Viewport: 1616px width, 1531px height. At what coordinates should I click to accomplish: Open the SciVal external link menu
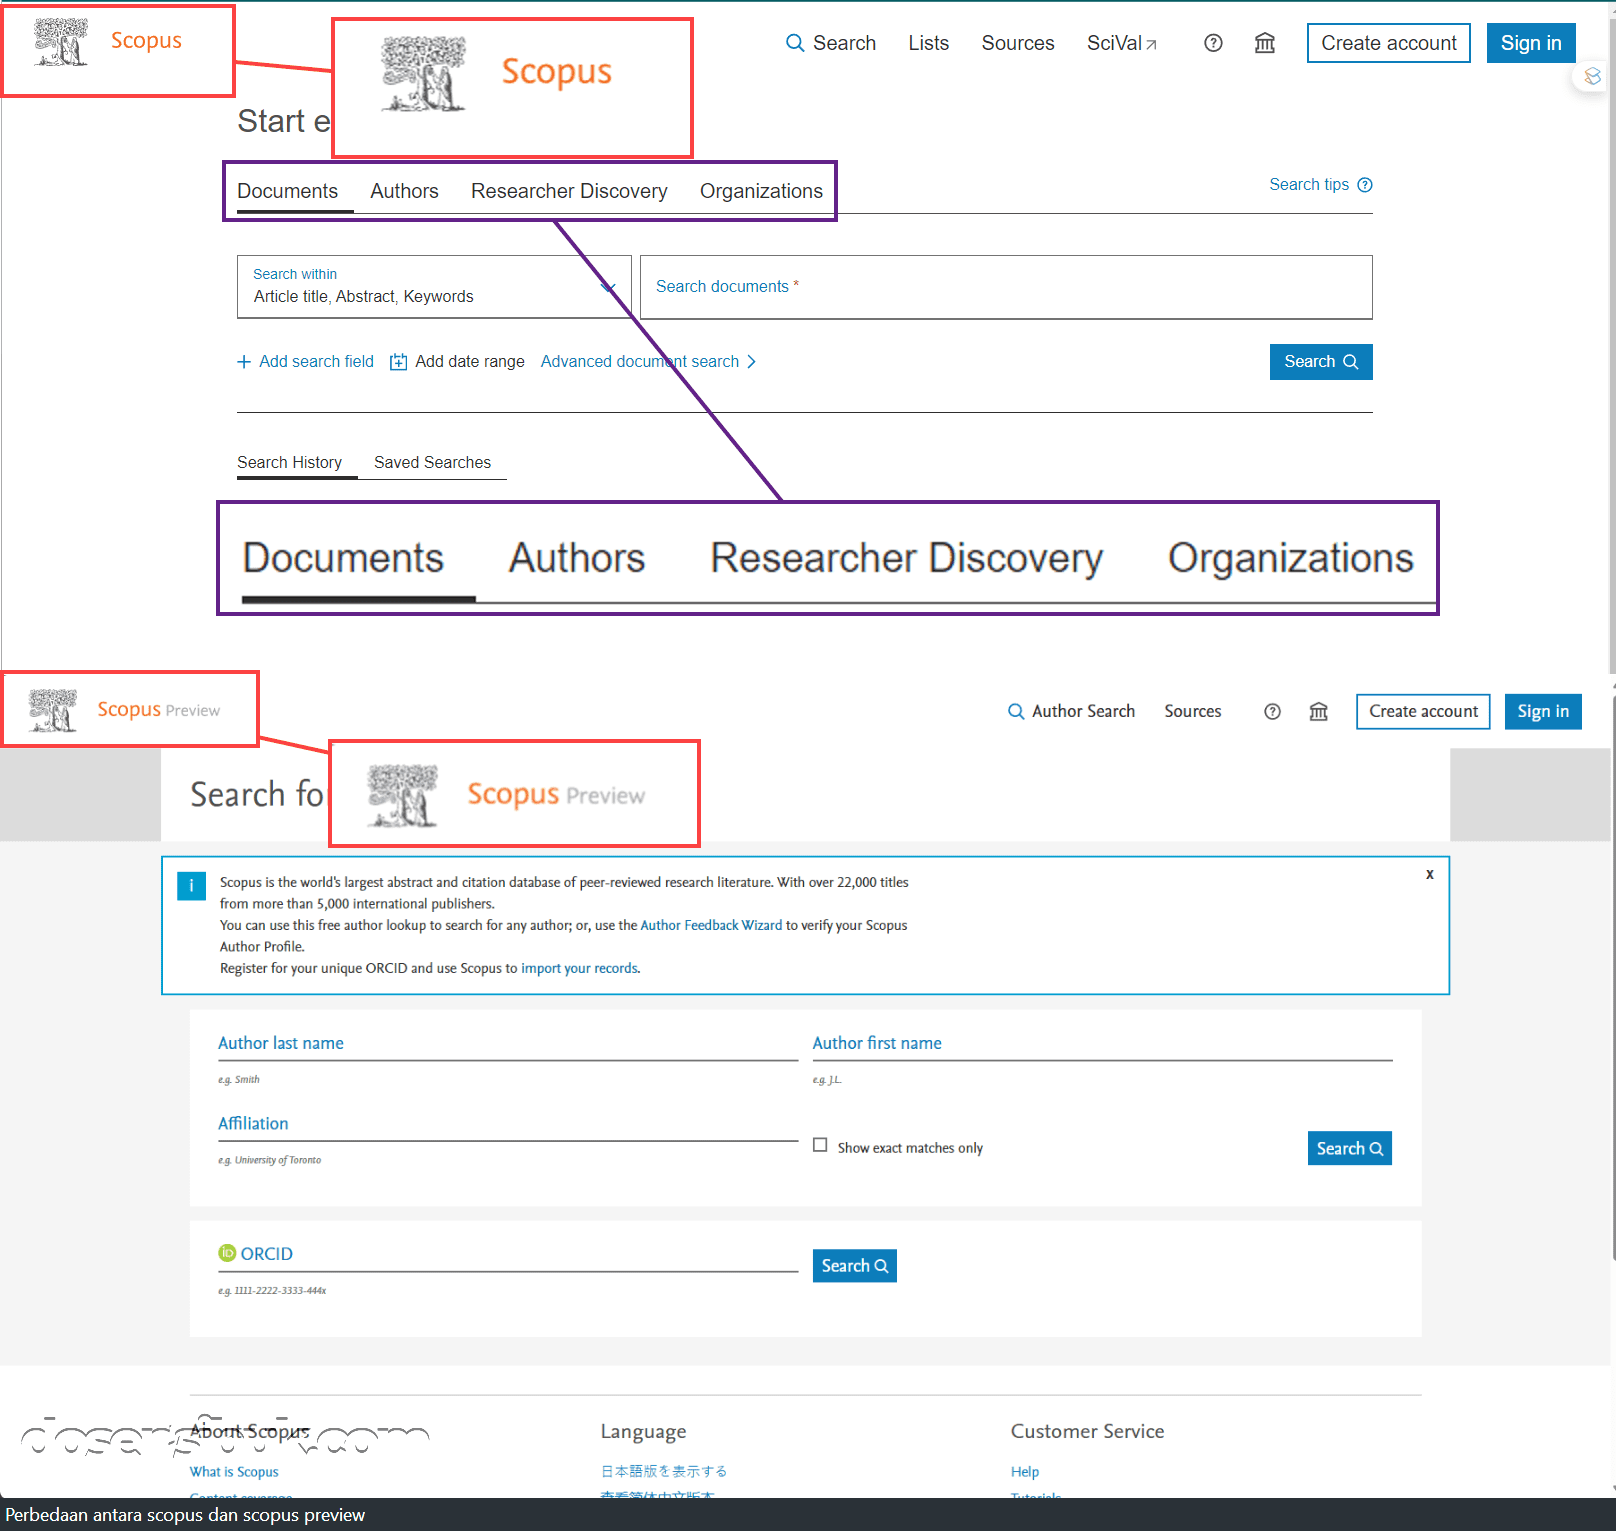pyautogui.click(x=1121, y=43)
